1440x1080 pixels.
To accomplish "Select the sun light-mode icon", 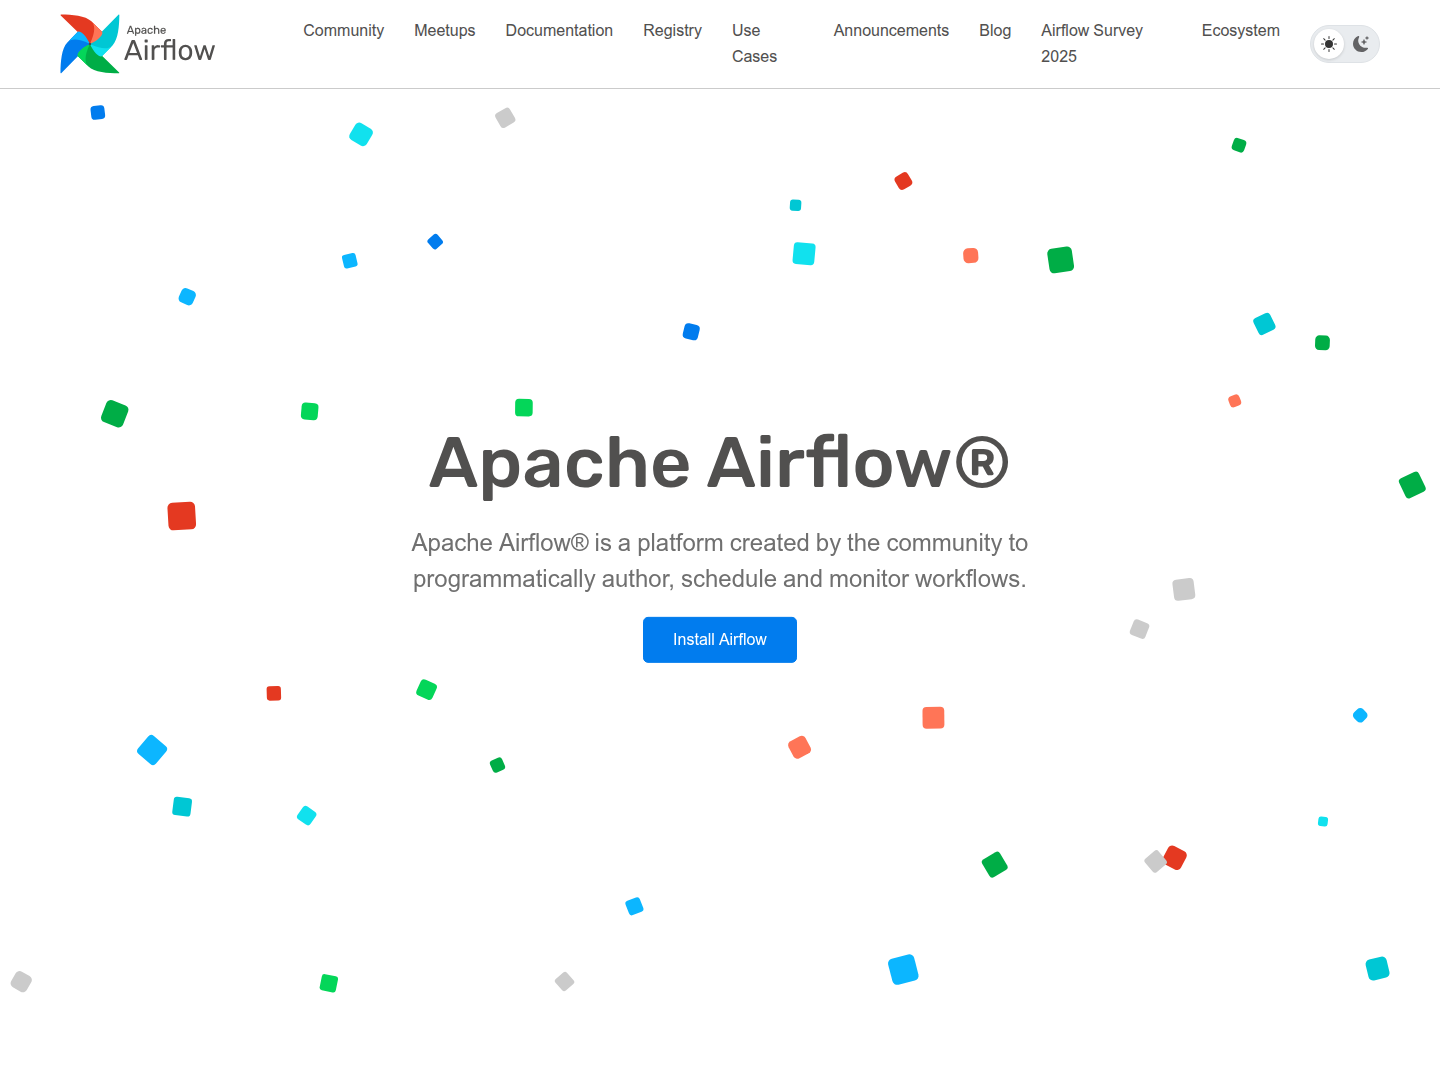I will click(1329, 44).
